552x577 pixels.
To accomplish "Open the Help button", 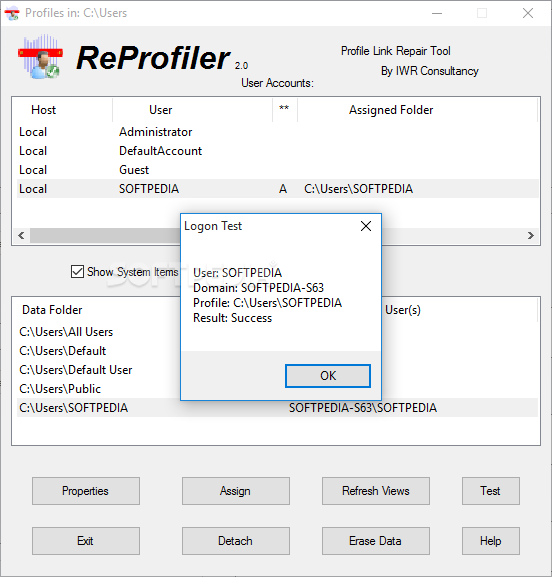I will click(491, 541).
